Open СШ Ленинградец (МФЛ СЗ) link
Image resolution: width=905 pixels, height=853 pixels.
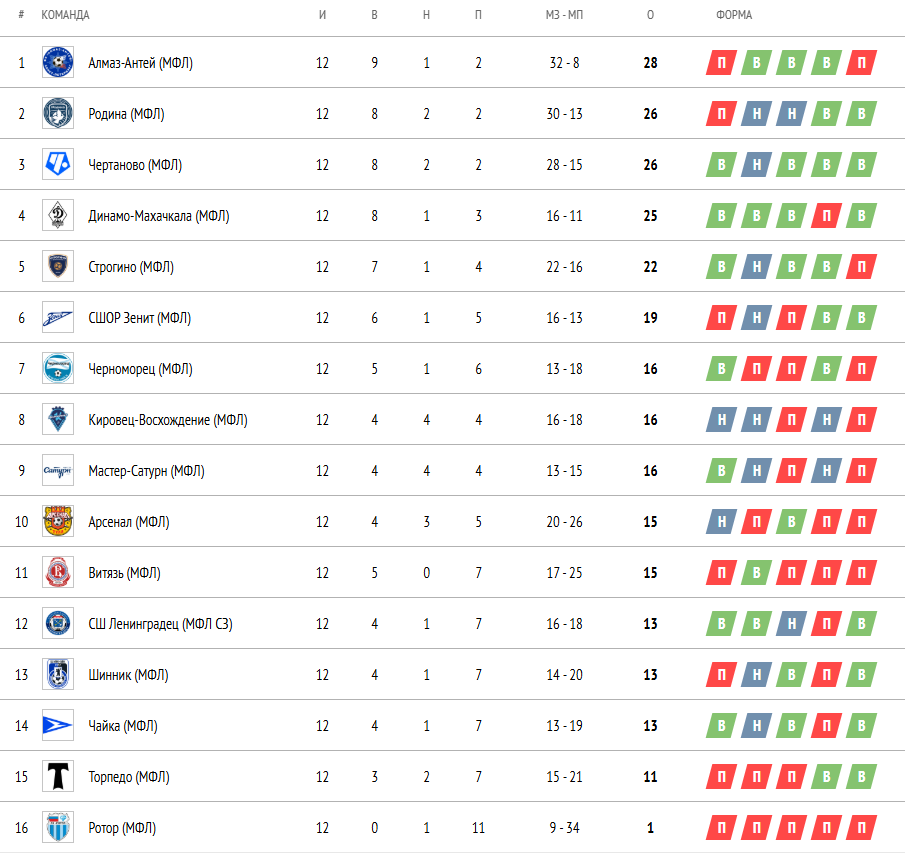(x=160, y=623)
